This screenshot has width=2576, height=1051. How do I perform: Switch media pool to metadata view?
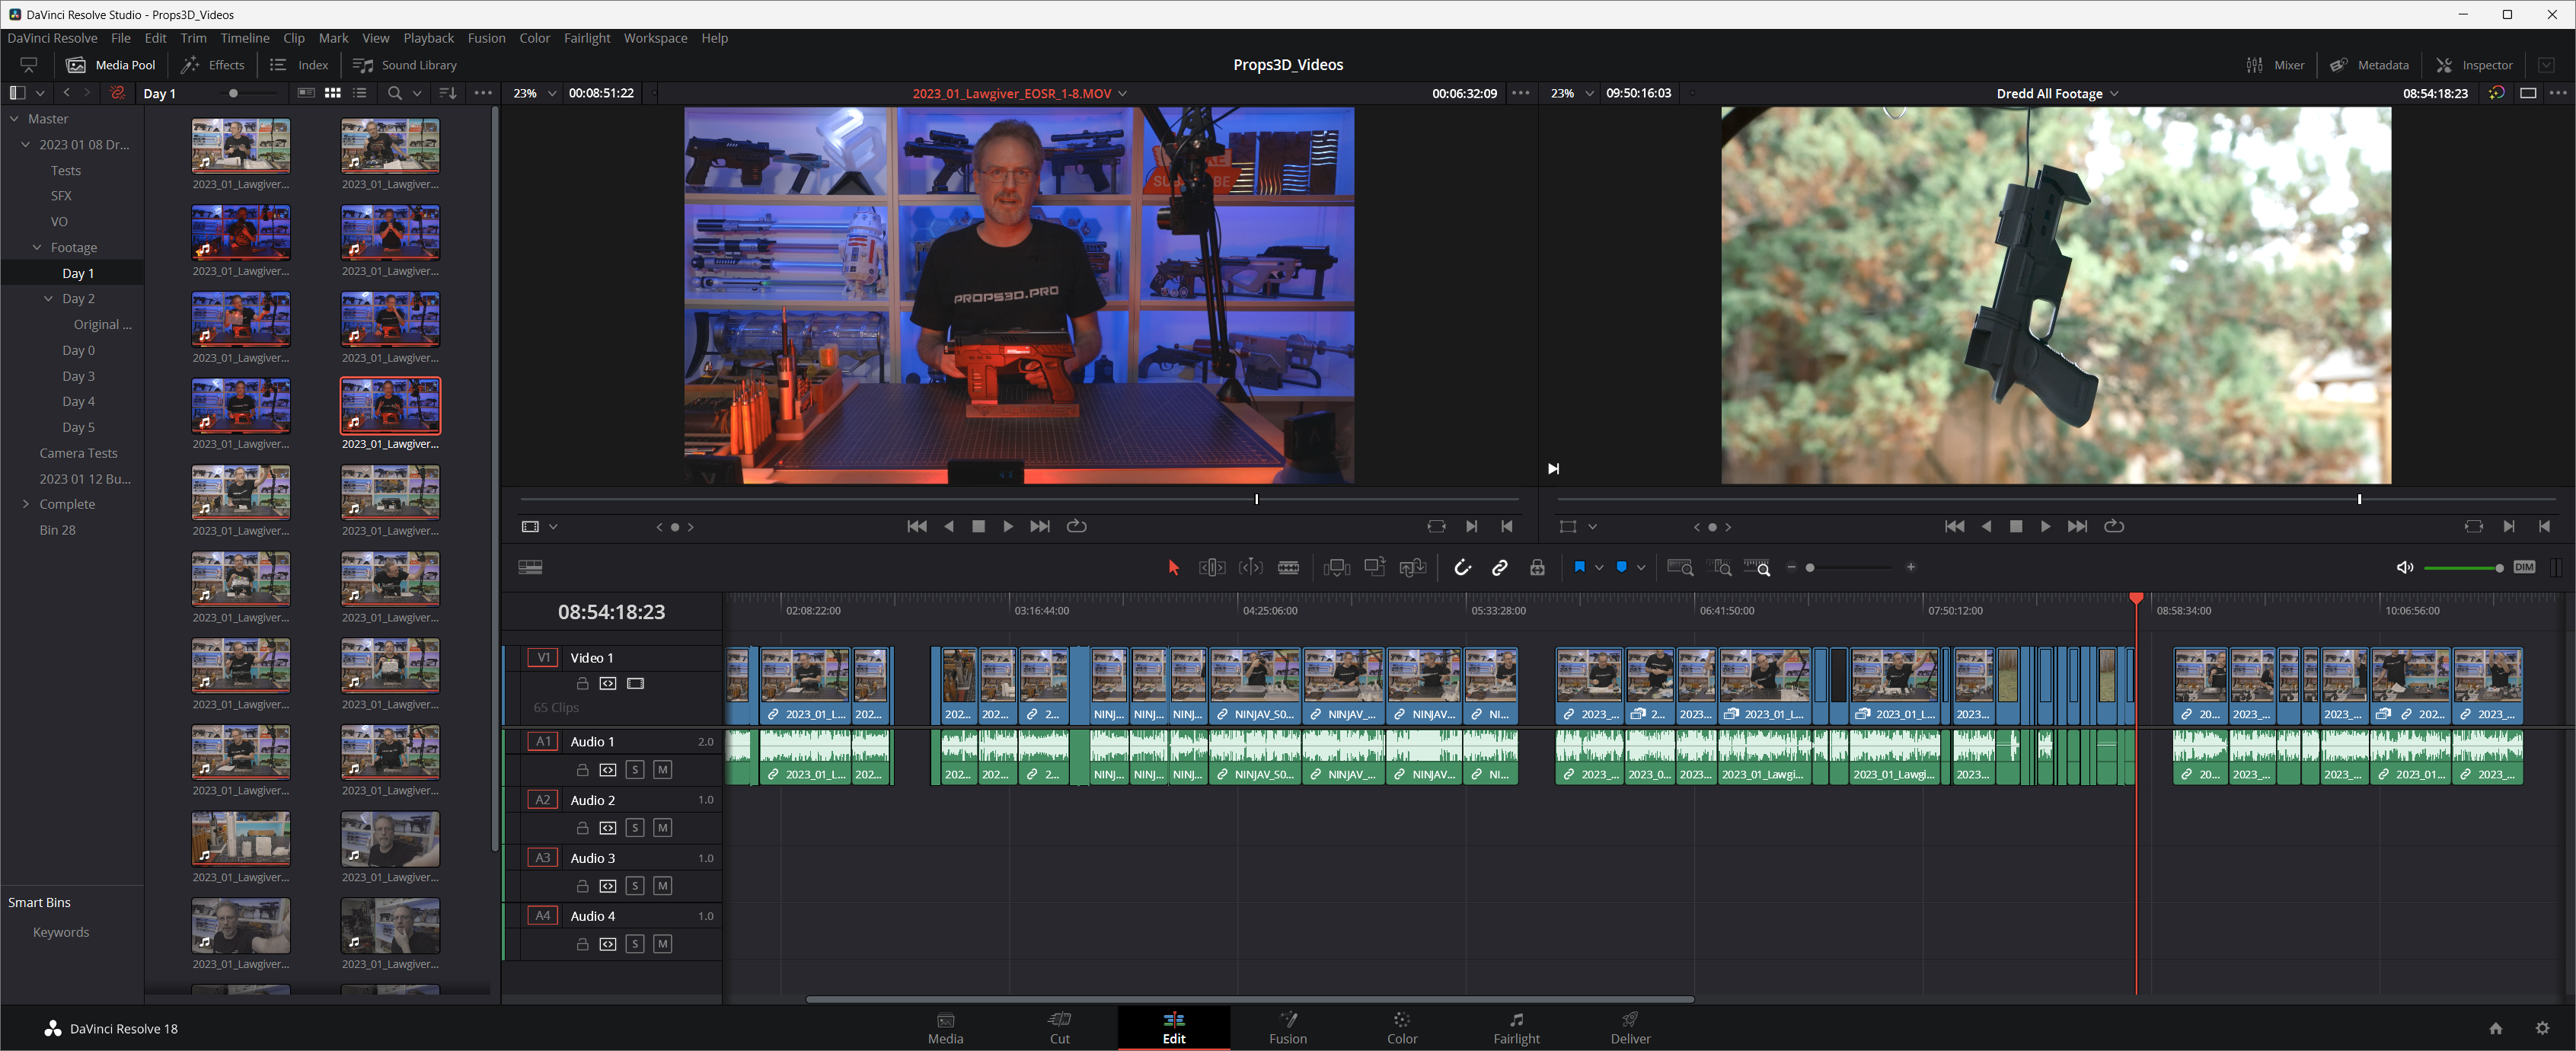(x=306, y=93)
